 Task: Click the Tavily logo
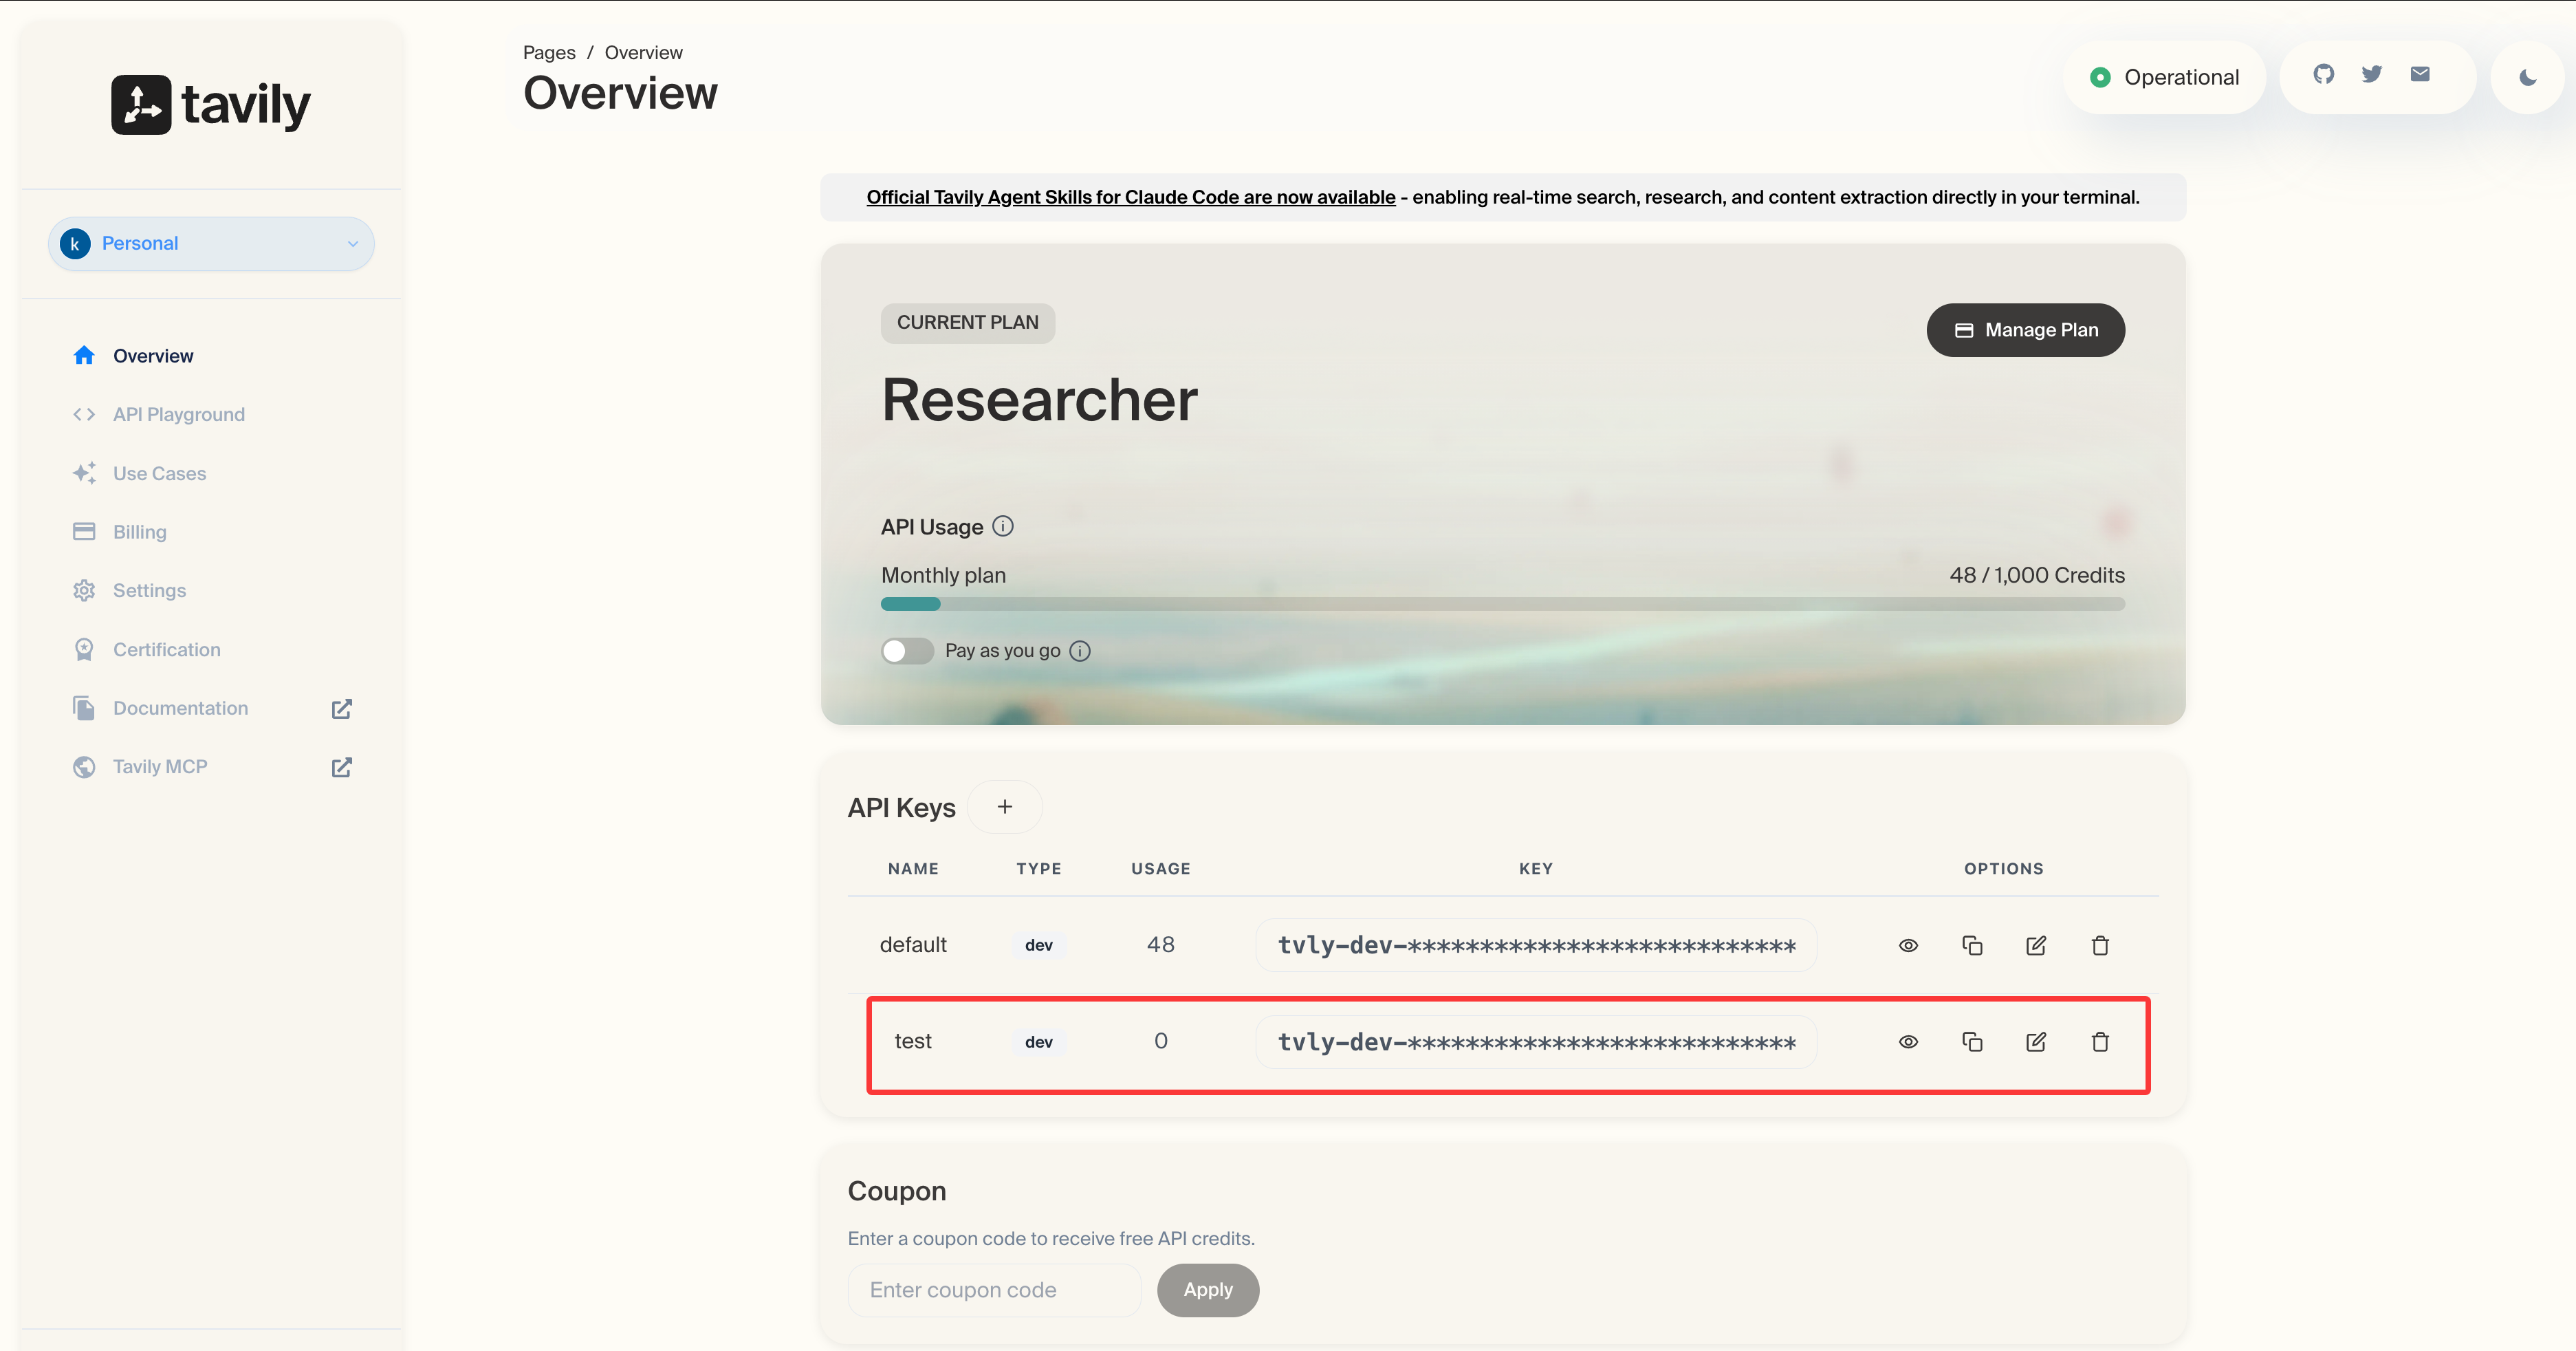point(211,104)
